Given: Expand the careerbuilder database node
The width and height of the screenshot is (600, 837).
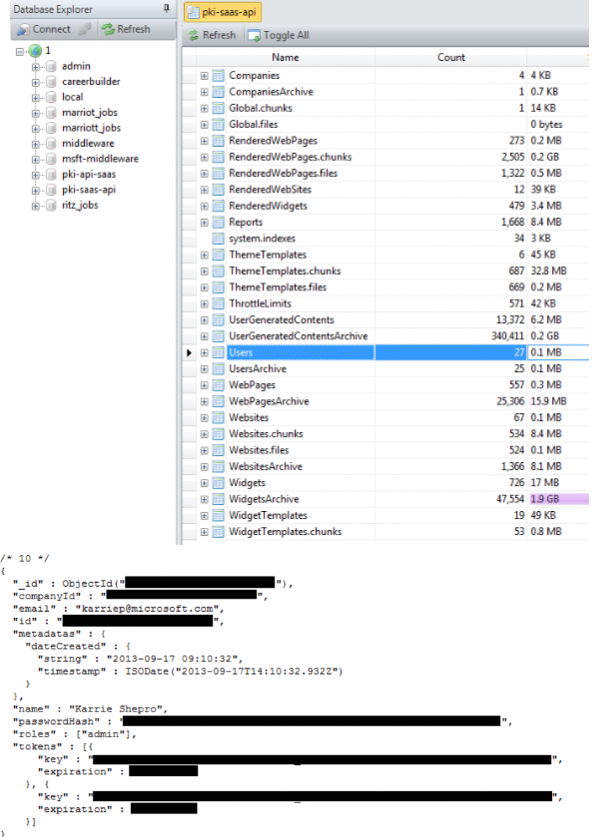Looking at the screenshot, I should click(35, 82).
